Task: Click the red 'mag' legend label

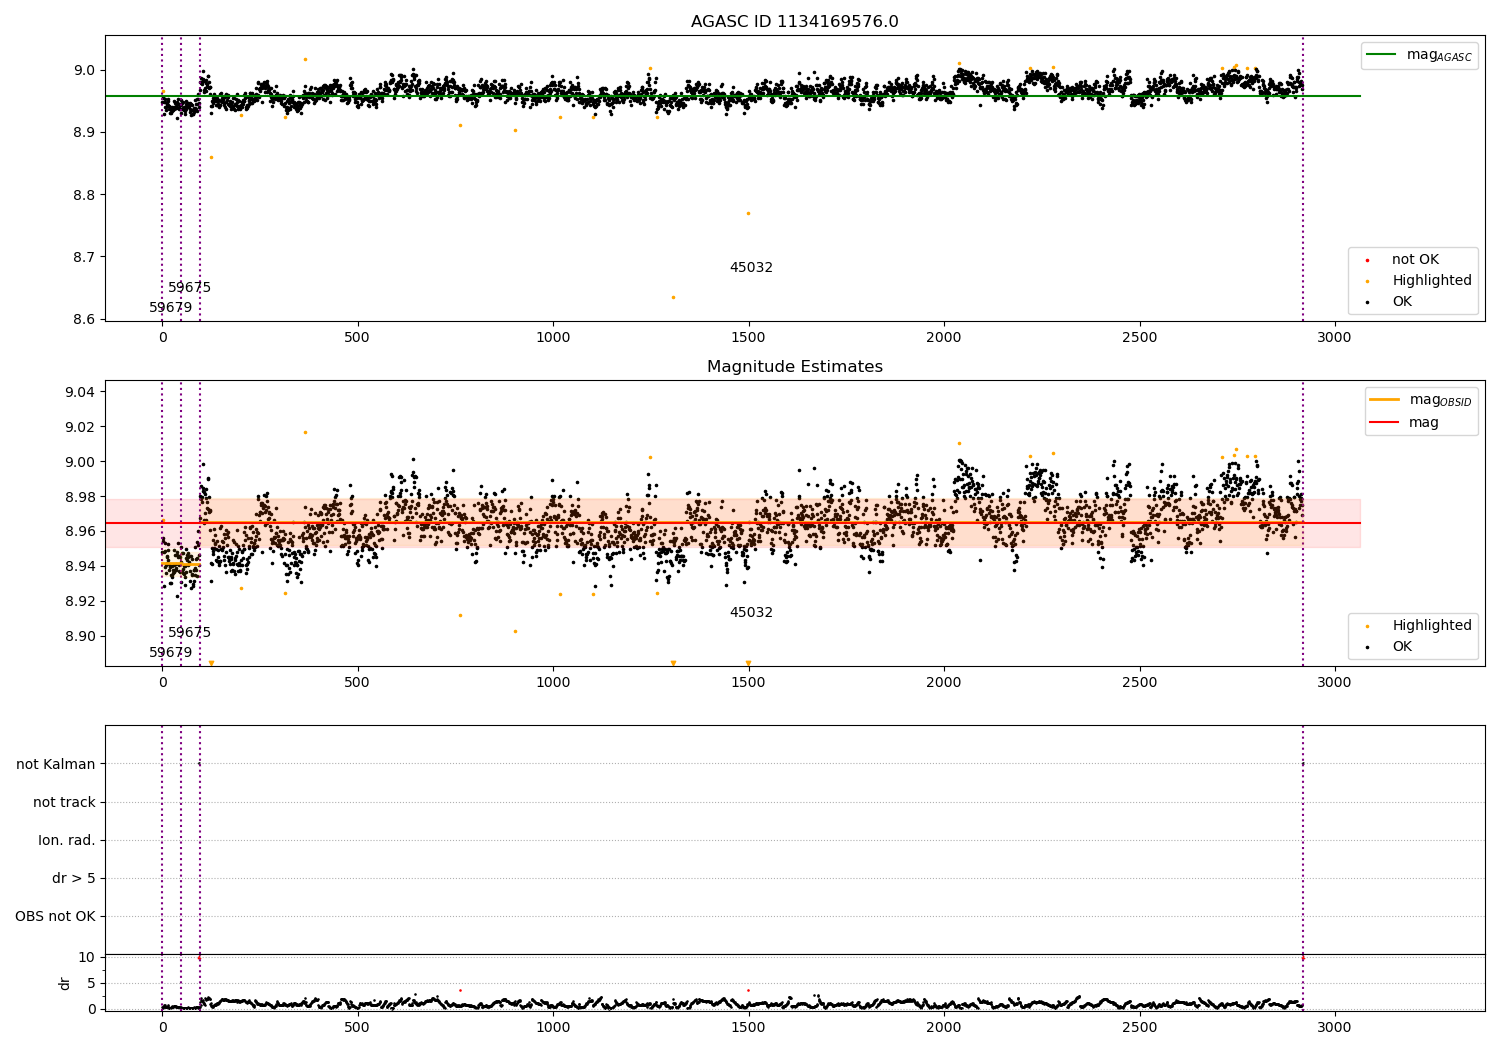Action: click(1424, 423)
